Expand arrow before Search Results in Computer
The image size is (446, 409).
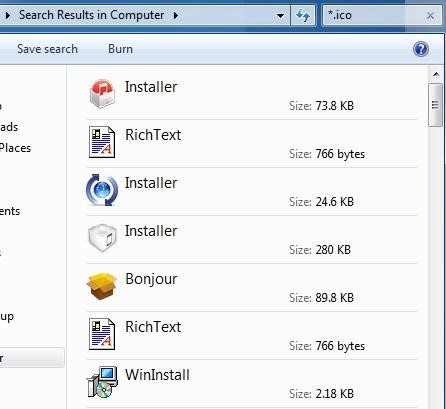coord(8,15)
